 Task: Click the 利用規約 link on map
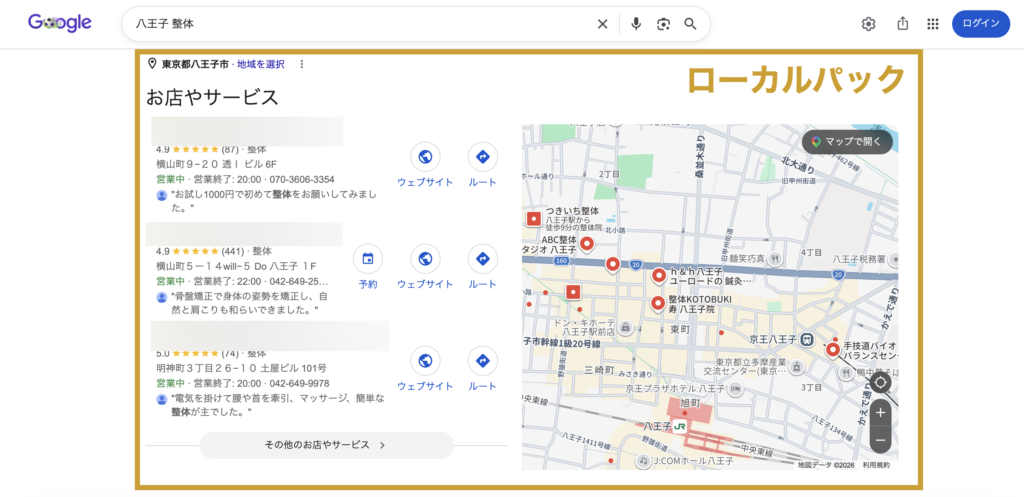click(x=876, y=465)
